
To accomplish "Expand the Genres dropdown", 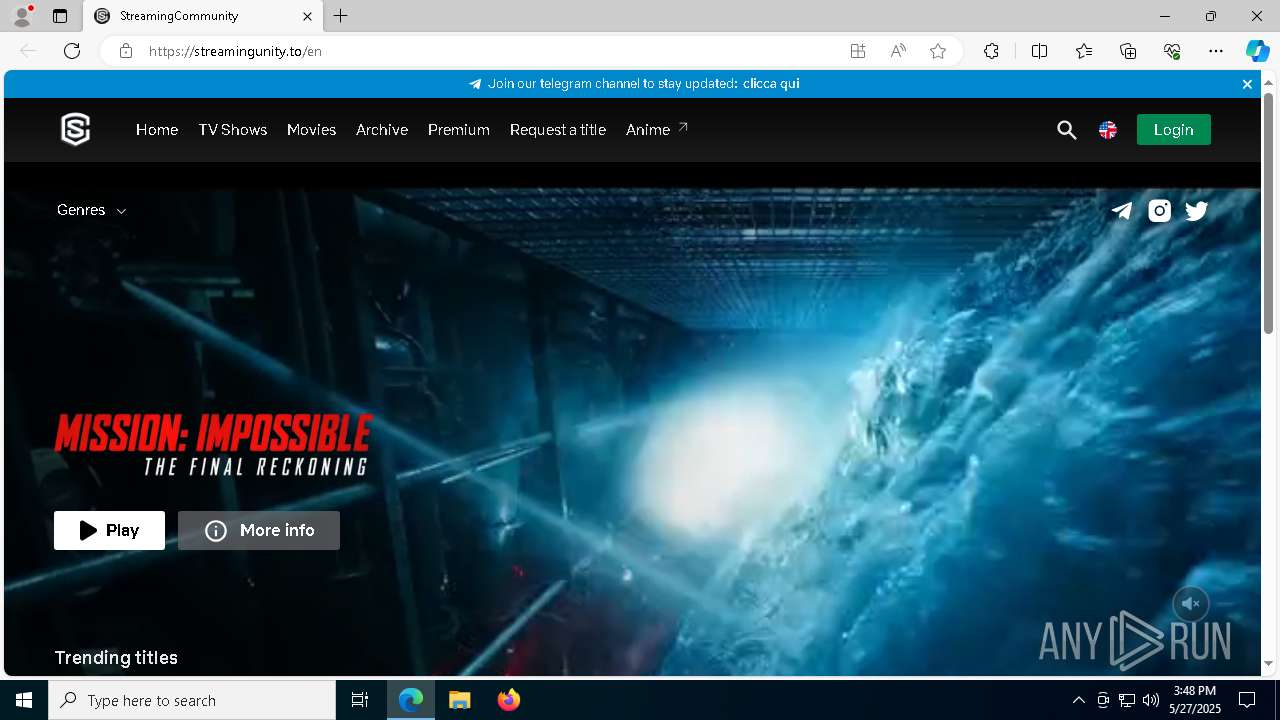I will pos(91,210).
